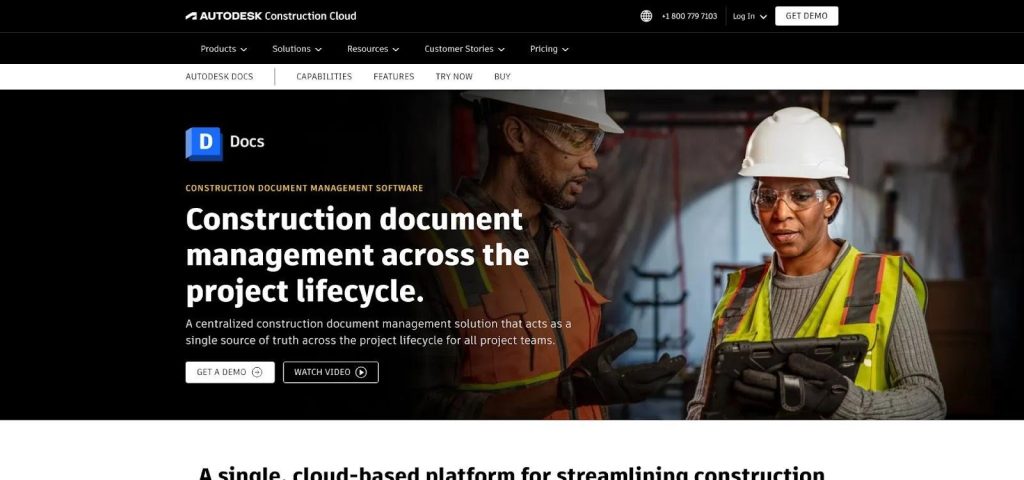
Task: Click the hero headline about construction document management
Action: (357, 255)
